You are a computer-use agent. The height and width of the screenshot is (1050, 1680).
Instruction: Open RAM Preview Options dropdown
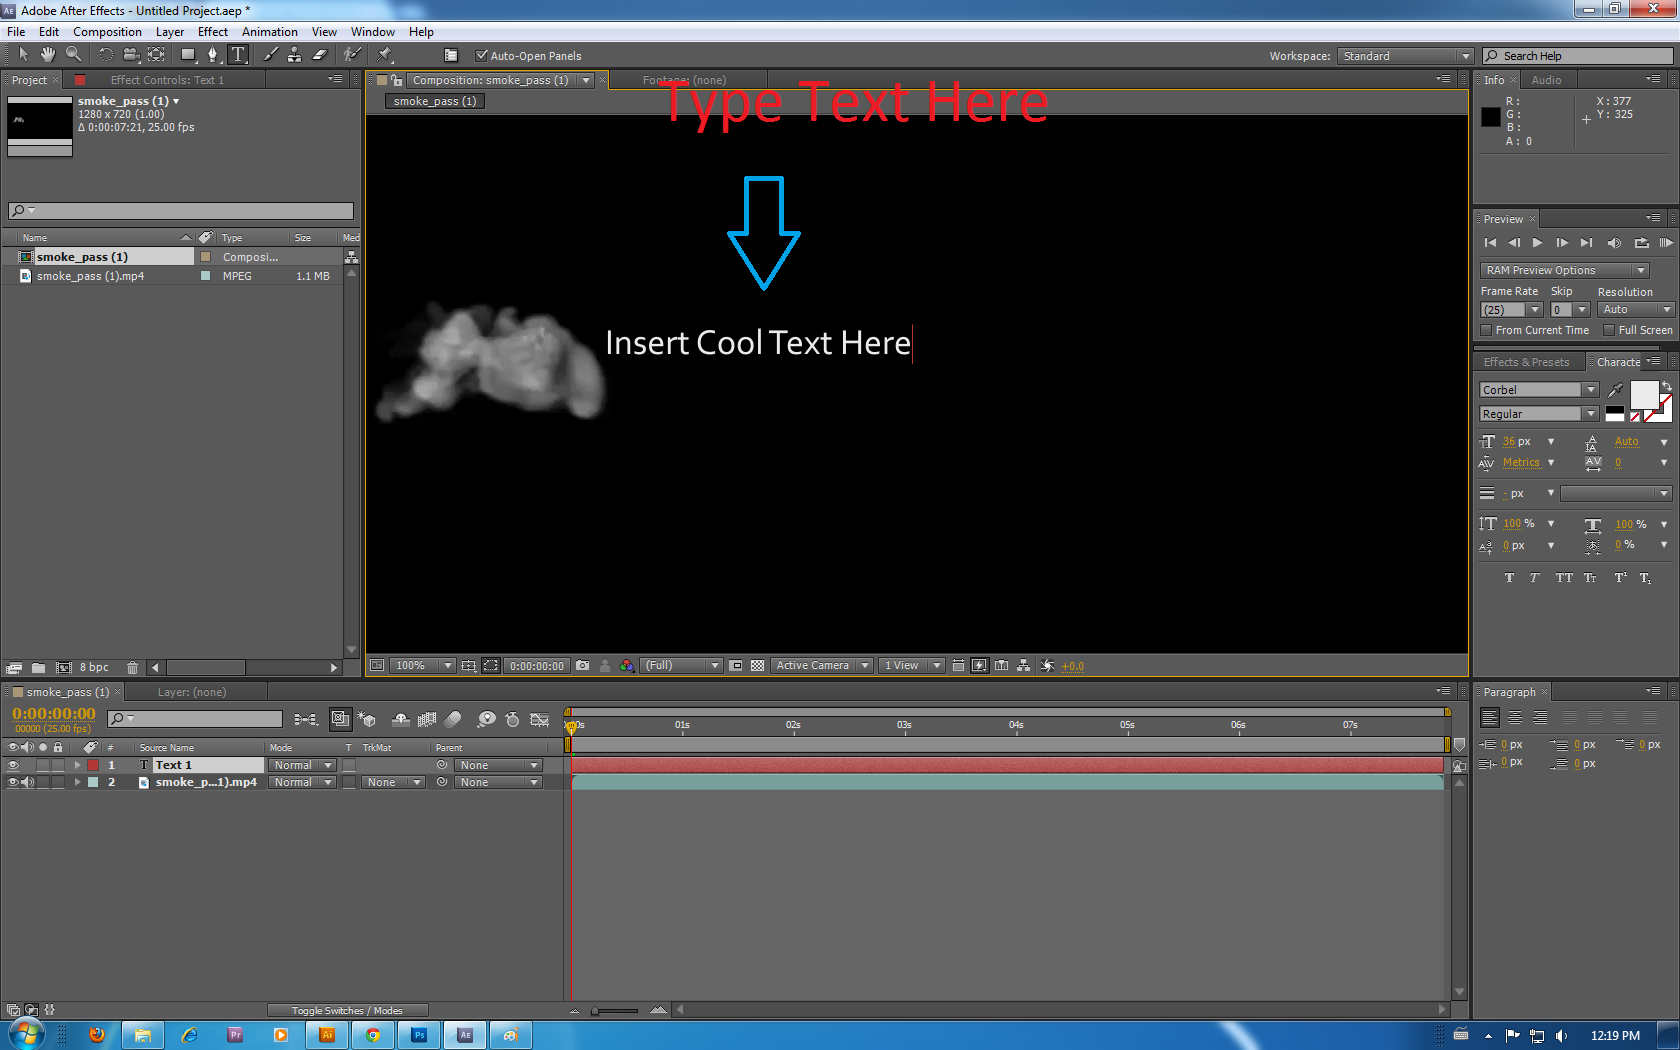click(1564, 270)
